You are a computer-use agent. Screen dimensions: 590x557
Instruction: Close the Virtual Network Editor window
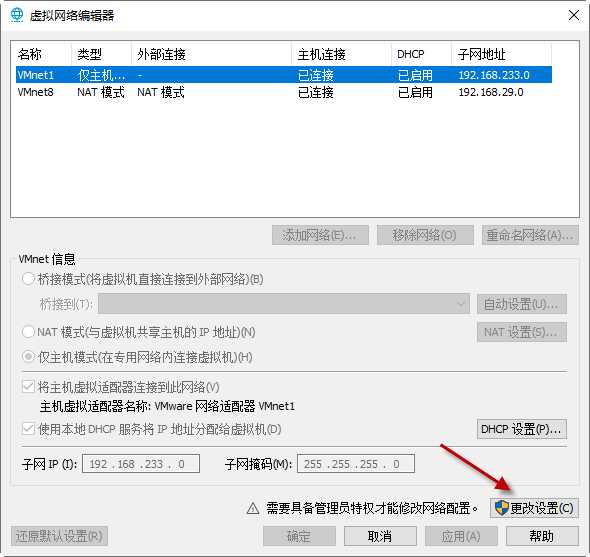(574, 15)
